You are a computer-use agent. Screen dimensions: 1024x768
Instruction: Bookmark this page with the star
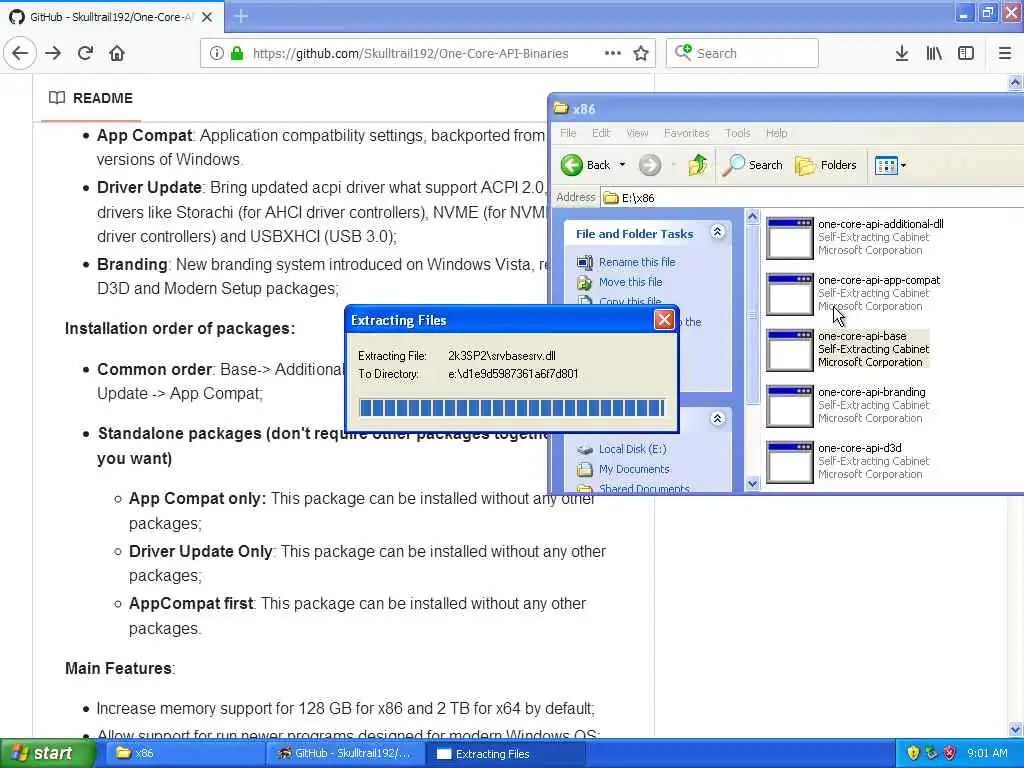click(x=641, y=54)
